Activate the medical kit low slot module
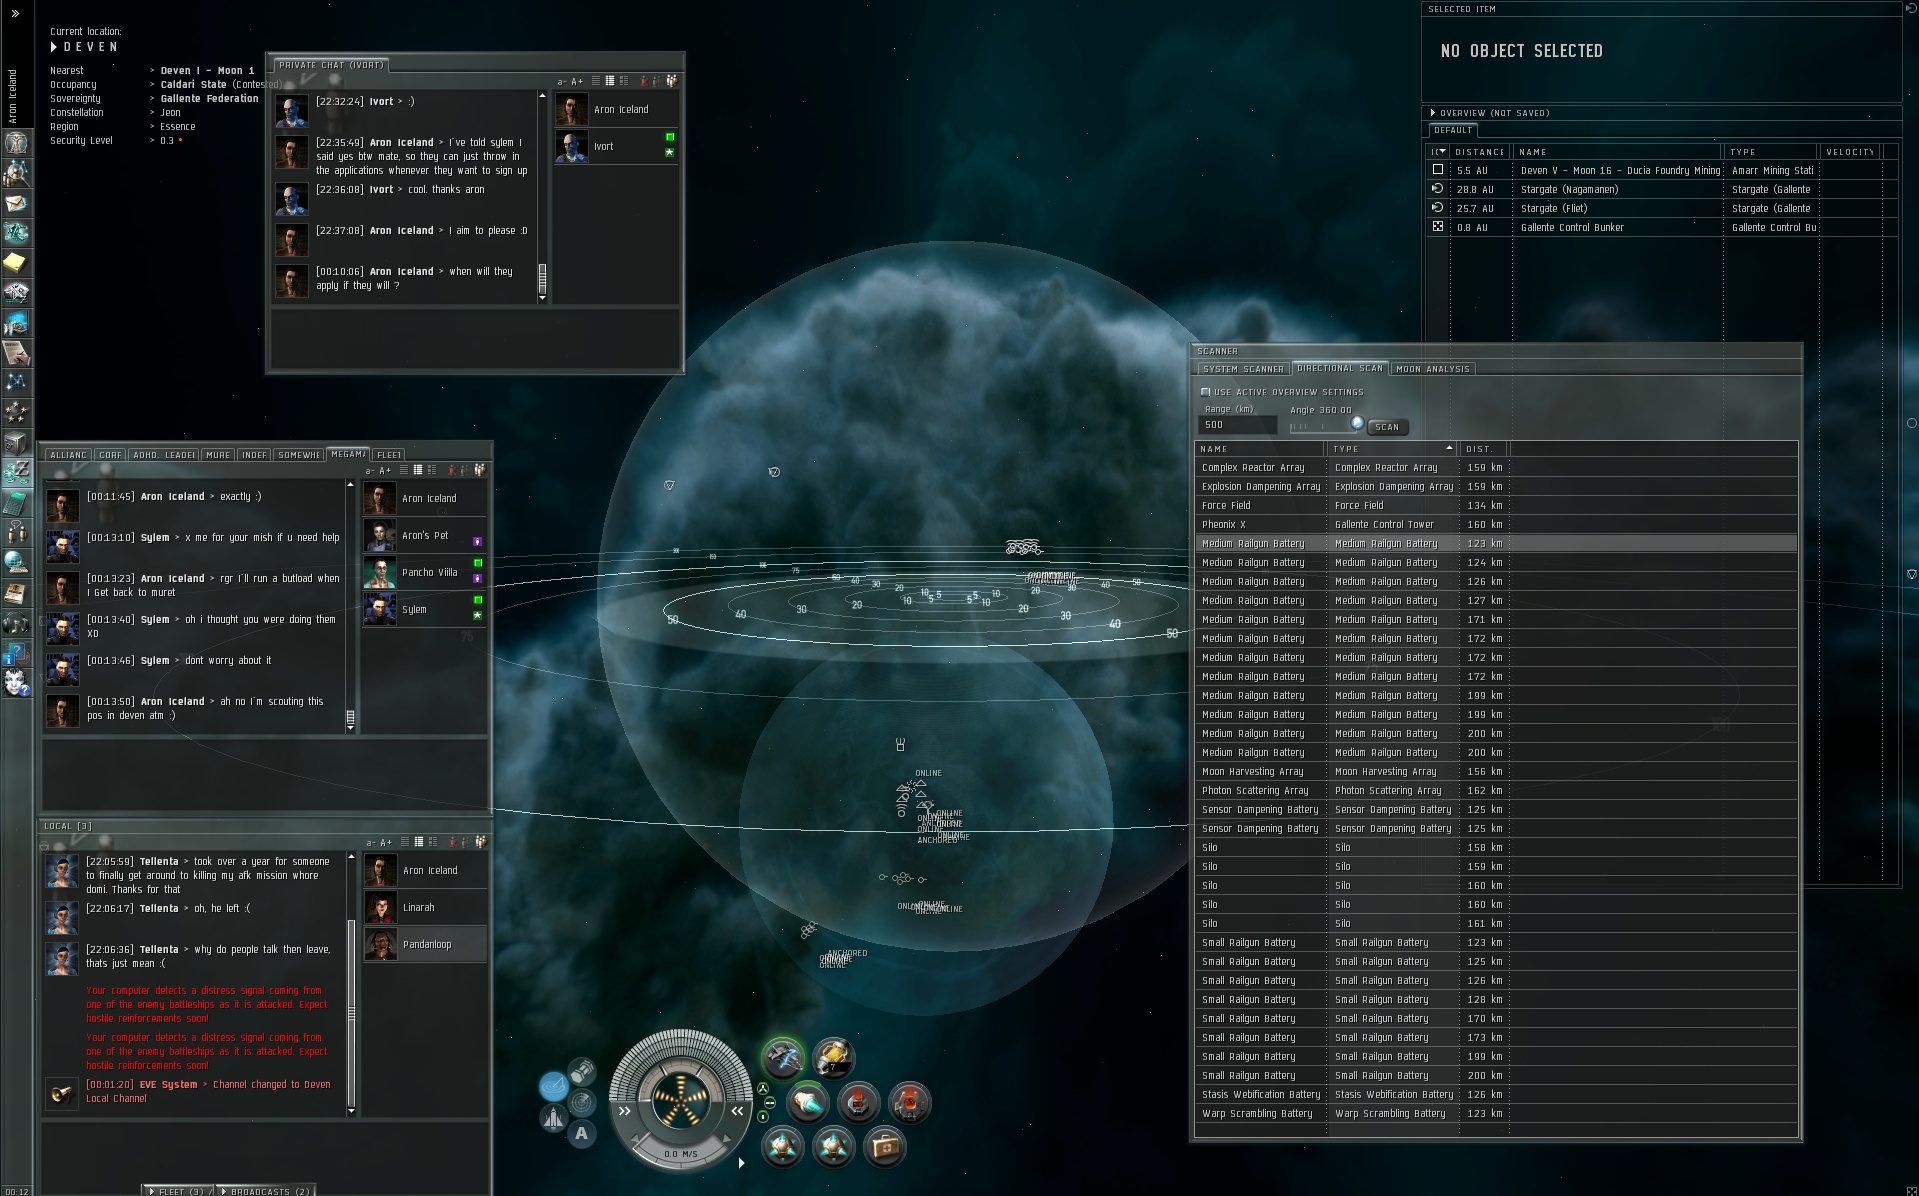The image size is (1919, 1196). (884, 1147)
